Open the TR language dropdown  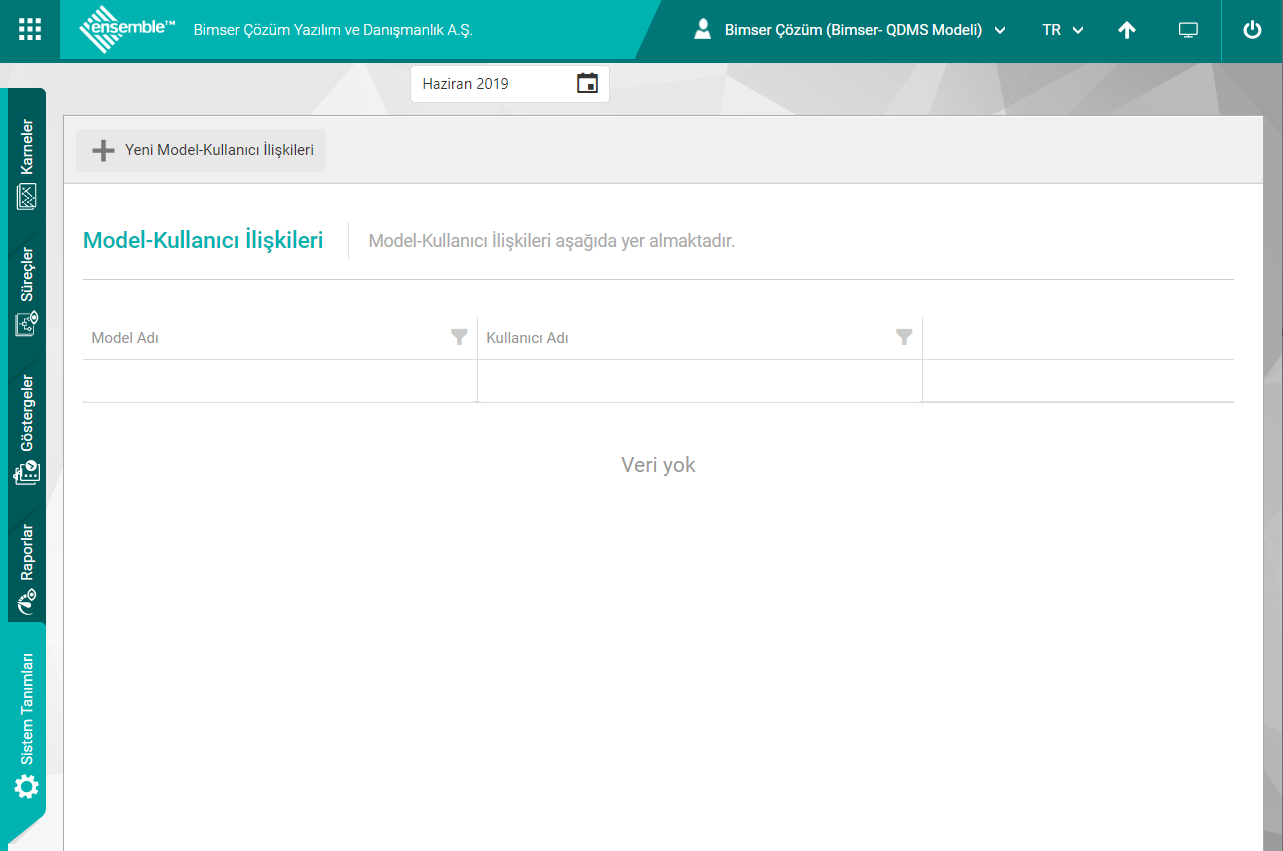click(1063, 30)
